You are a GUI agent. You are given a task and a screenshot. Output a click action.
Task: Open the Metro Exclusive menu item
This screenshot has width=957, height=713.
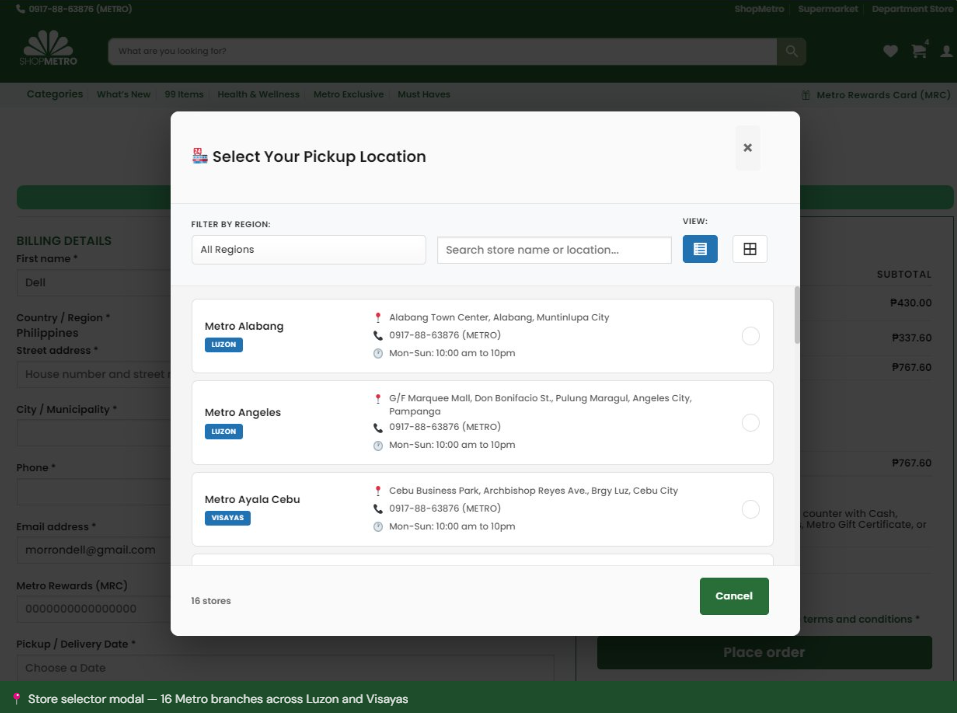click(348, 95)
